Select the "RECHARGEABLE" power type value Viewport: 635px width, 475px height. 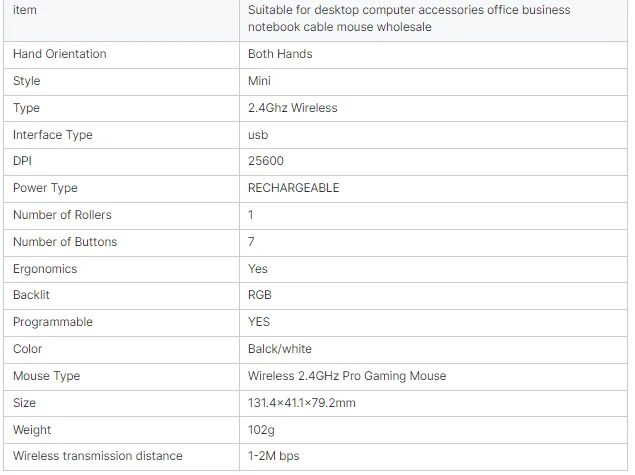point(294,188)
